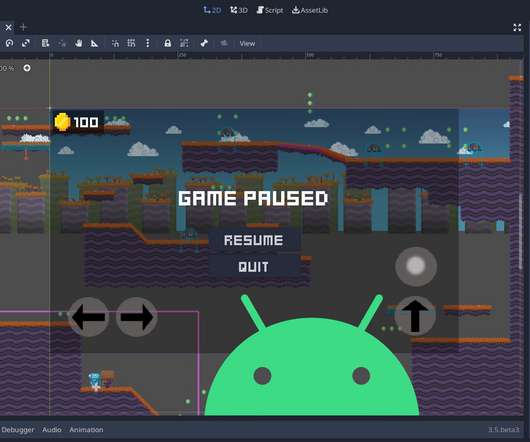Reset zoom via percentage label

(x=7, y=68)
